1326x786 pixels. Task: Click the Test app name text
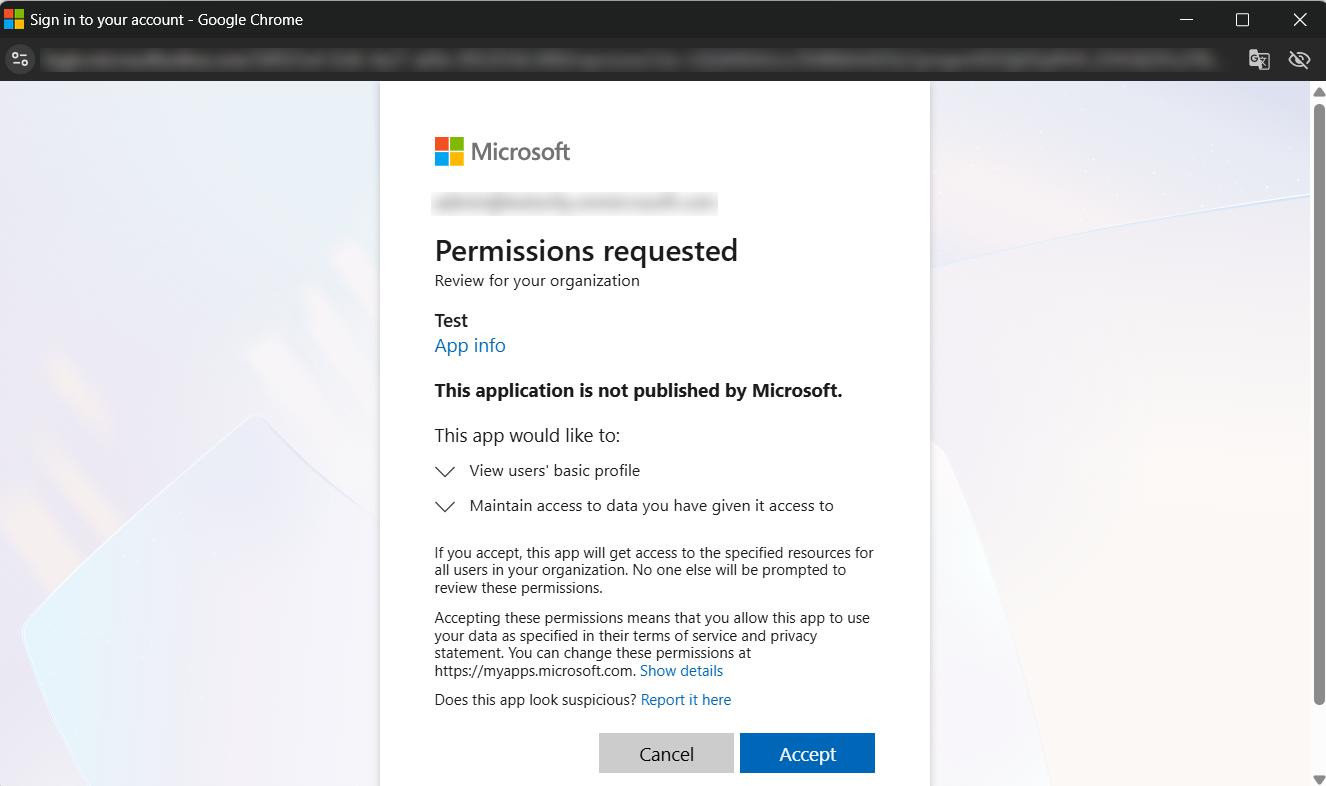click(451, 320)
